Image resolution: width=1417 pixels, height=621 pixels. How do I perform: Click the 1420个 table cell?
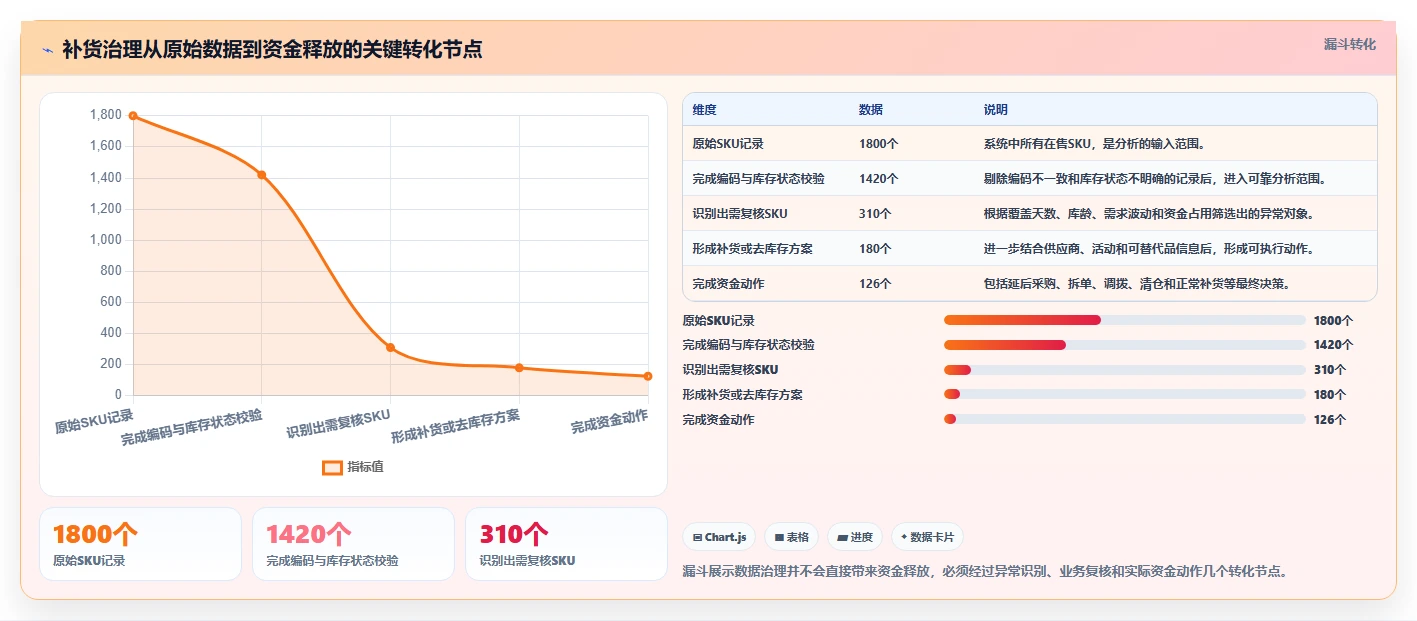(911, 179)
